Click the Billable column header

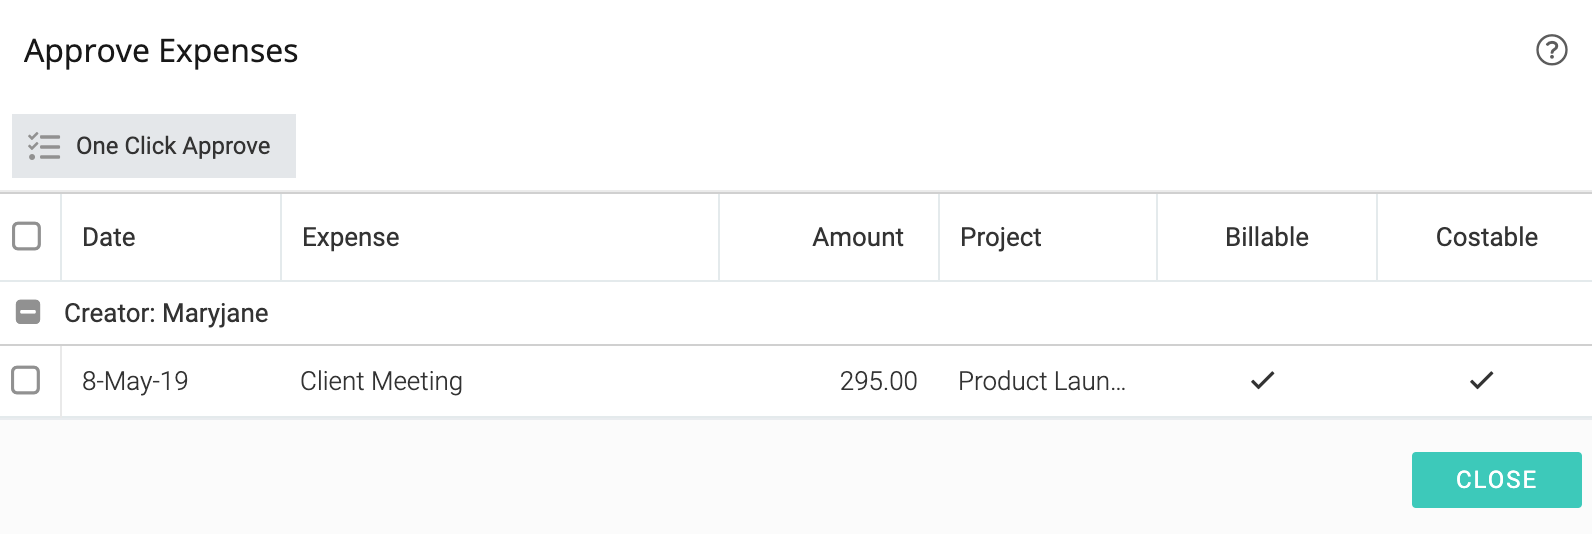(1267, 237)
